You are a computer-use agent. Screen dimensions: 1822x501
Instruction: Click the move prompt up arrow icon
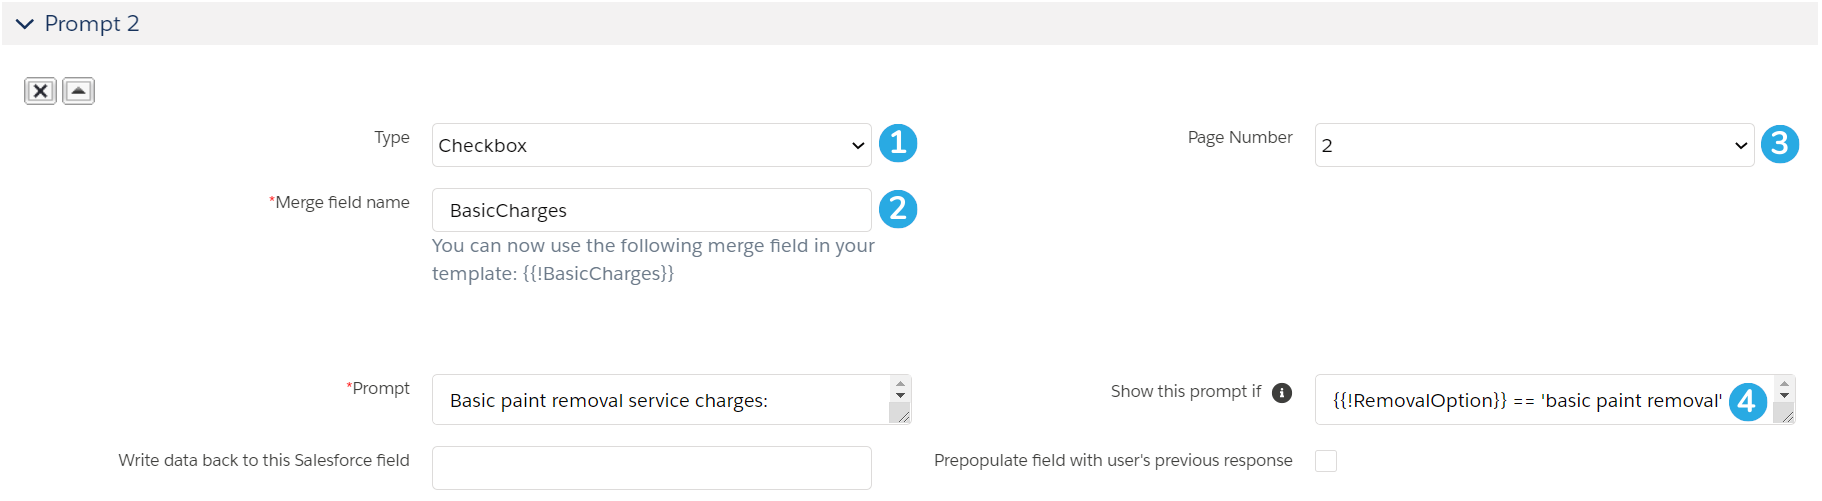click(x=78, y=91)
